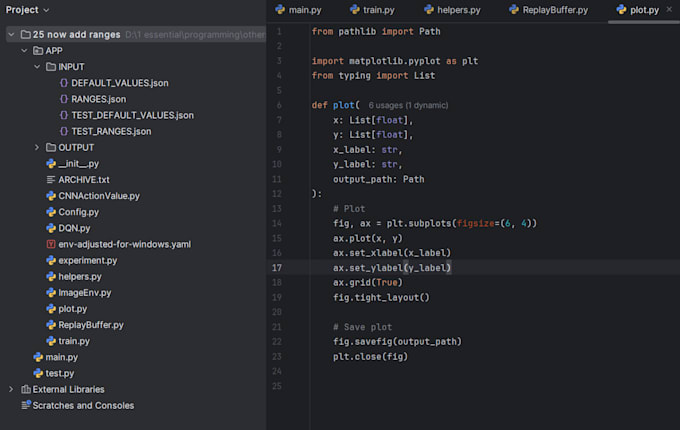Click line number 6 in the gutter

(x=279, y=105)
